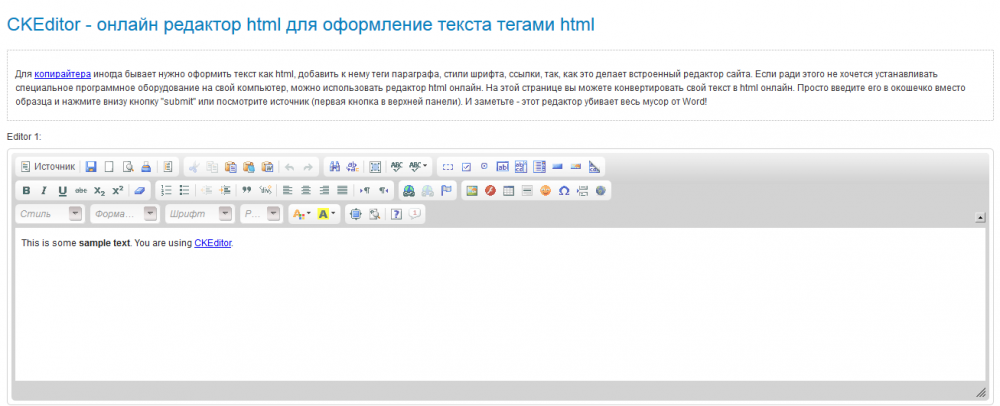The height and width of the screenshot is (406, 1000).
Task: Click the Print icon in toolbar
Action: click(145, 166)
